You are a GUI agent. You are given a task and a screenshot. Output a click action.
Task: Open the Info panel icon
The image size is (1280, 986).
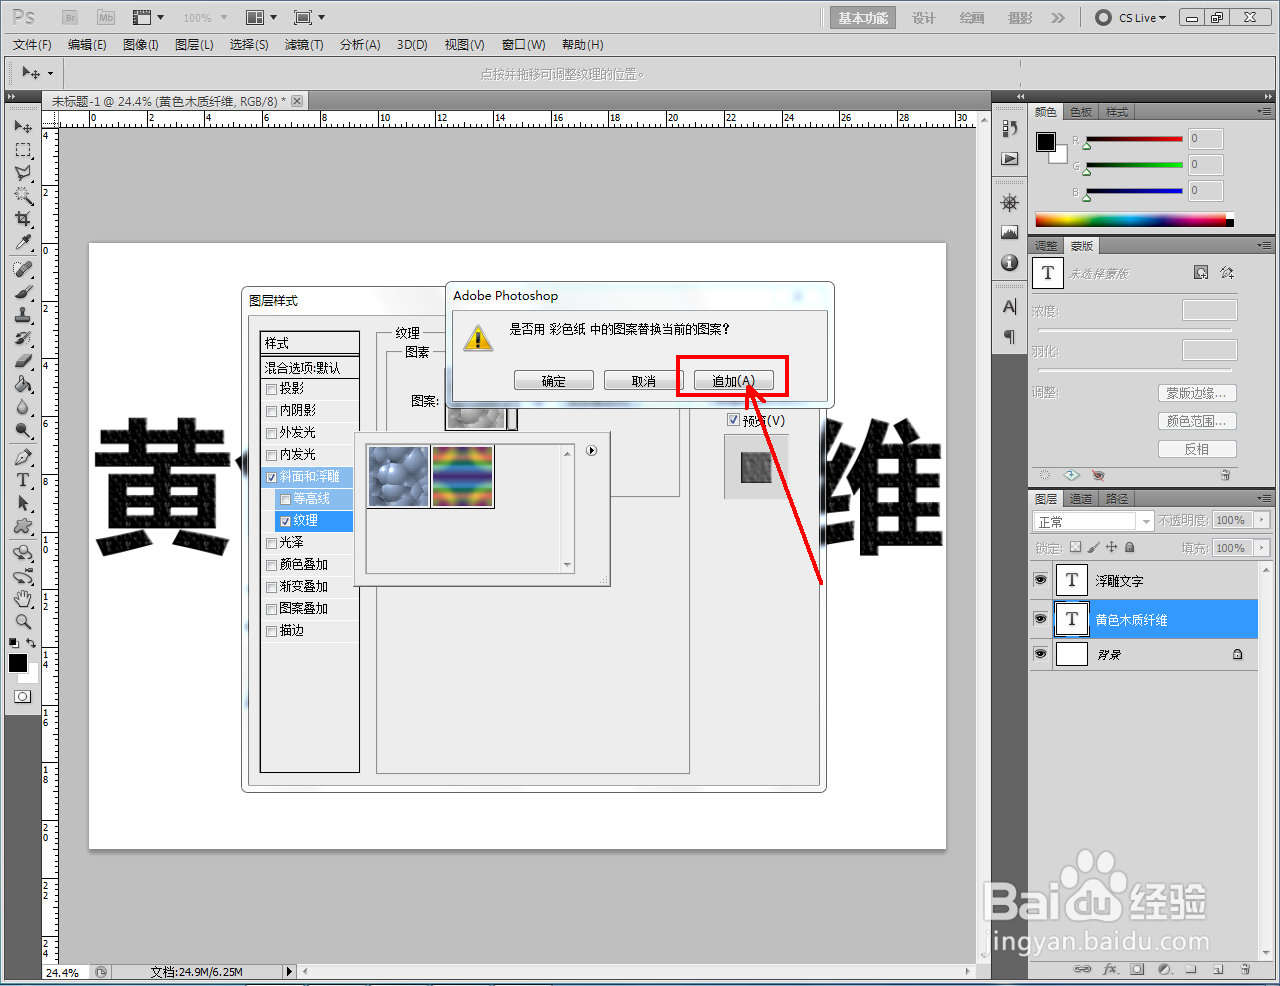click(x=1010, y=263)
